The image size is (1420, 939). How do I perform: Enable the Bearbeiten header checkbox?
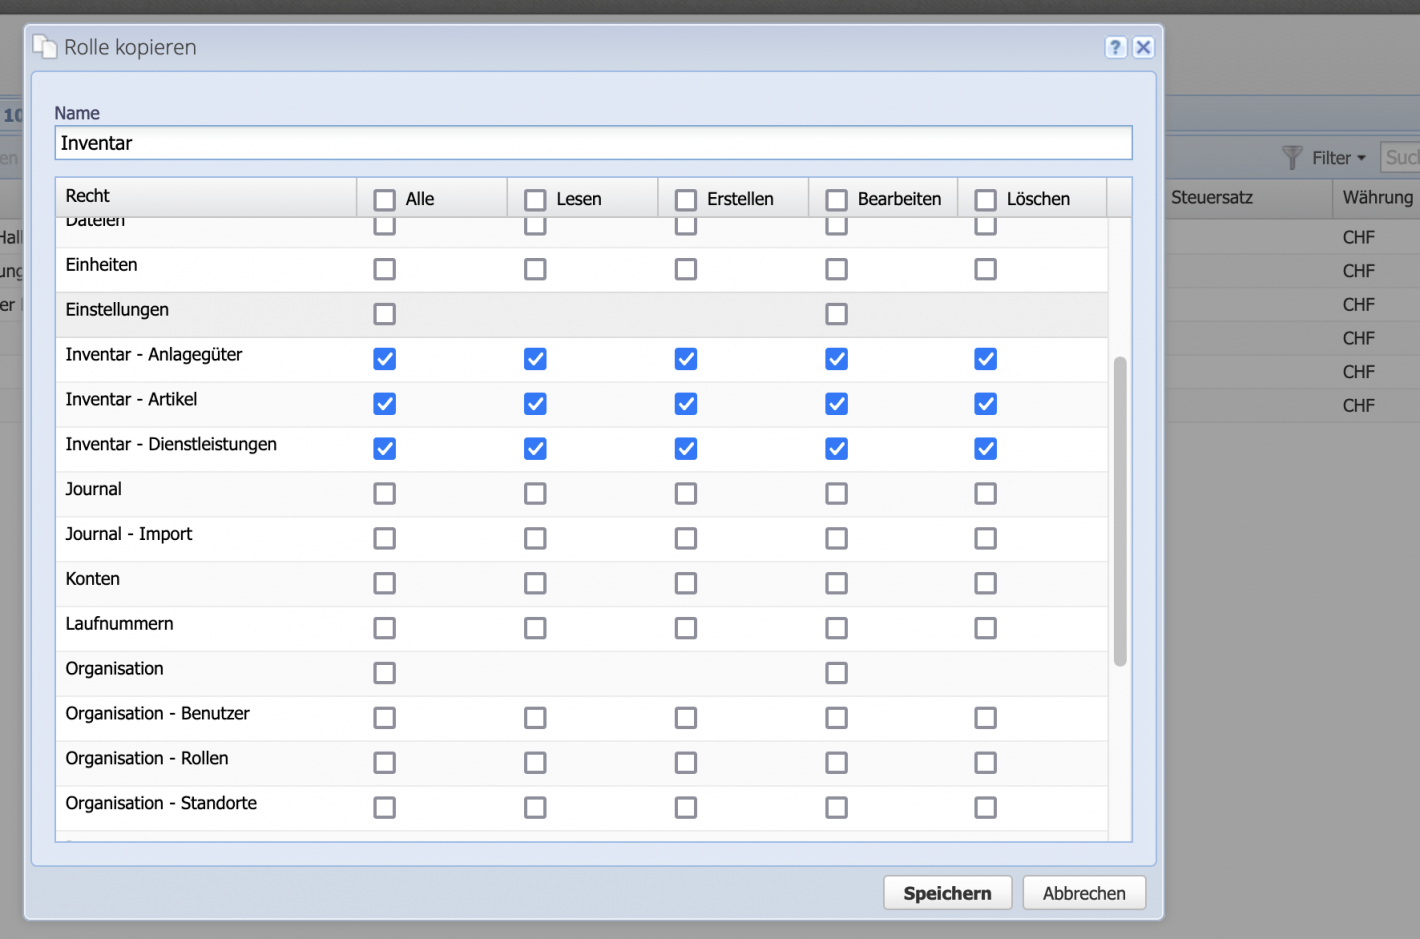coord(836,199)
